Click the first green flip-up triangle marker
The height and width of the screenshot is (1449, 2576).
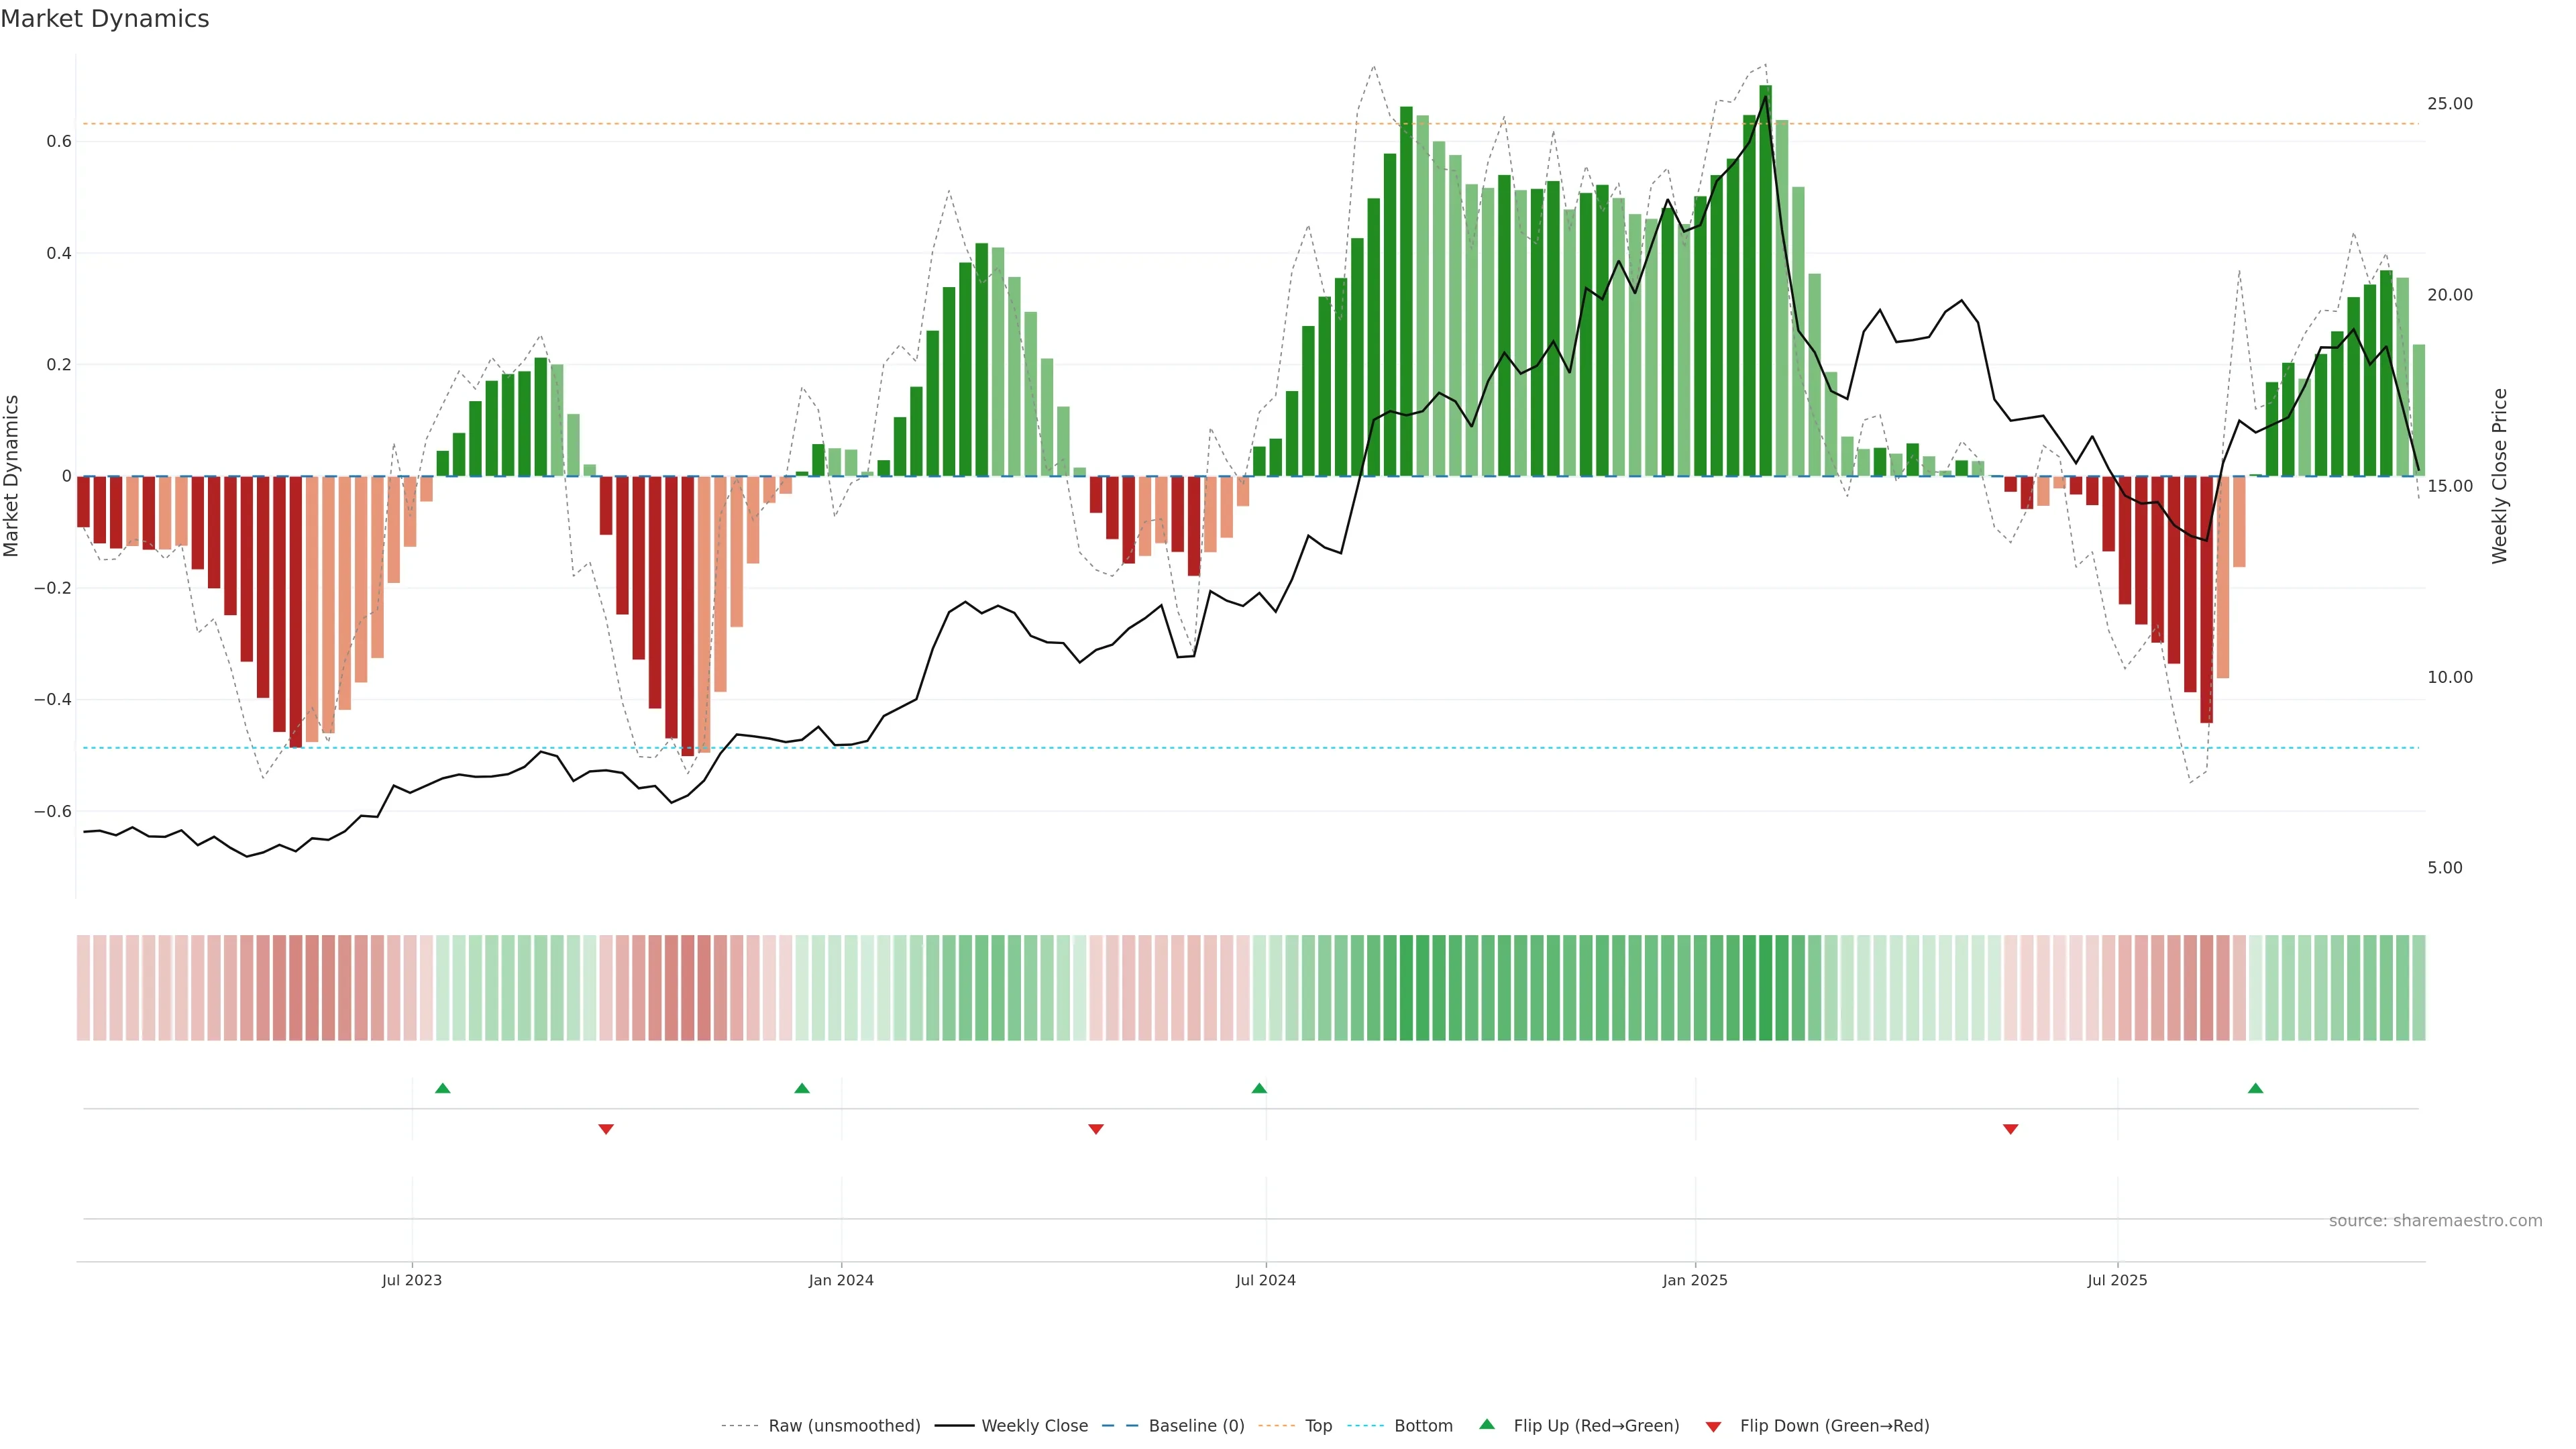click(443, 1088)
